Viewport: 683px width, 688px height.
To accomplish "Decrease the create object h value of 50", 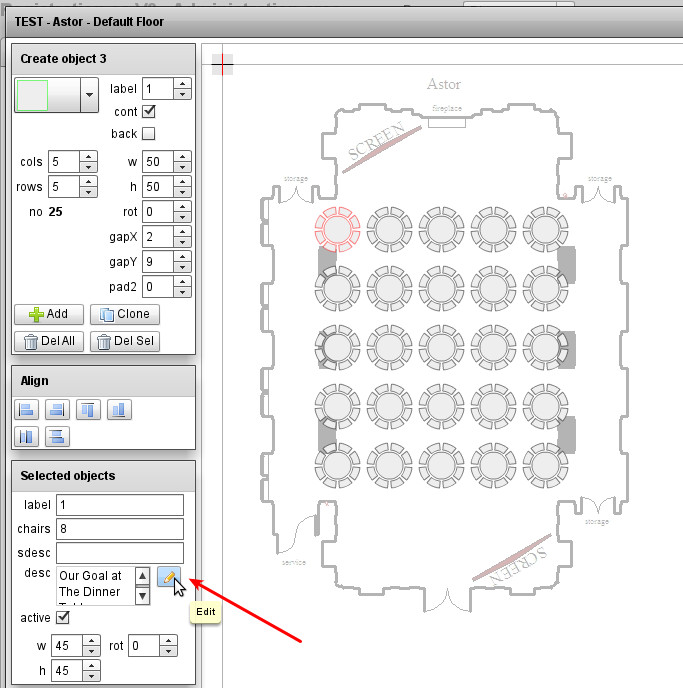I will (x=182, y=192).
